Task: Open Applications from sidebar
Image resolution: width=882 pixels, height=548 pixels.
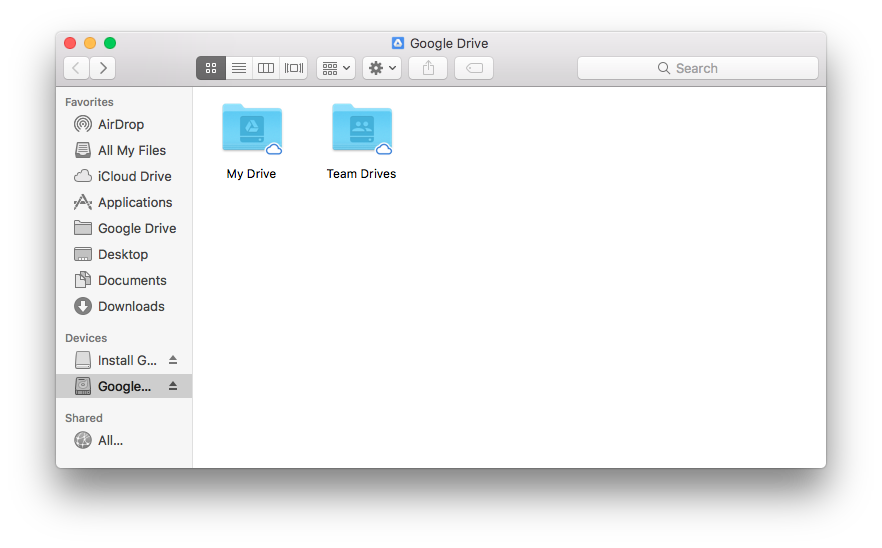Action: coord(124,202)
